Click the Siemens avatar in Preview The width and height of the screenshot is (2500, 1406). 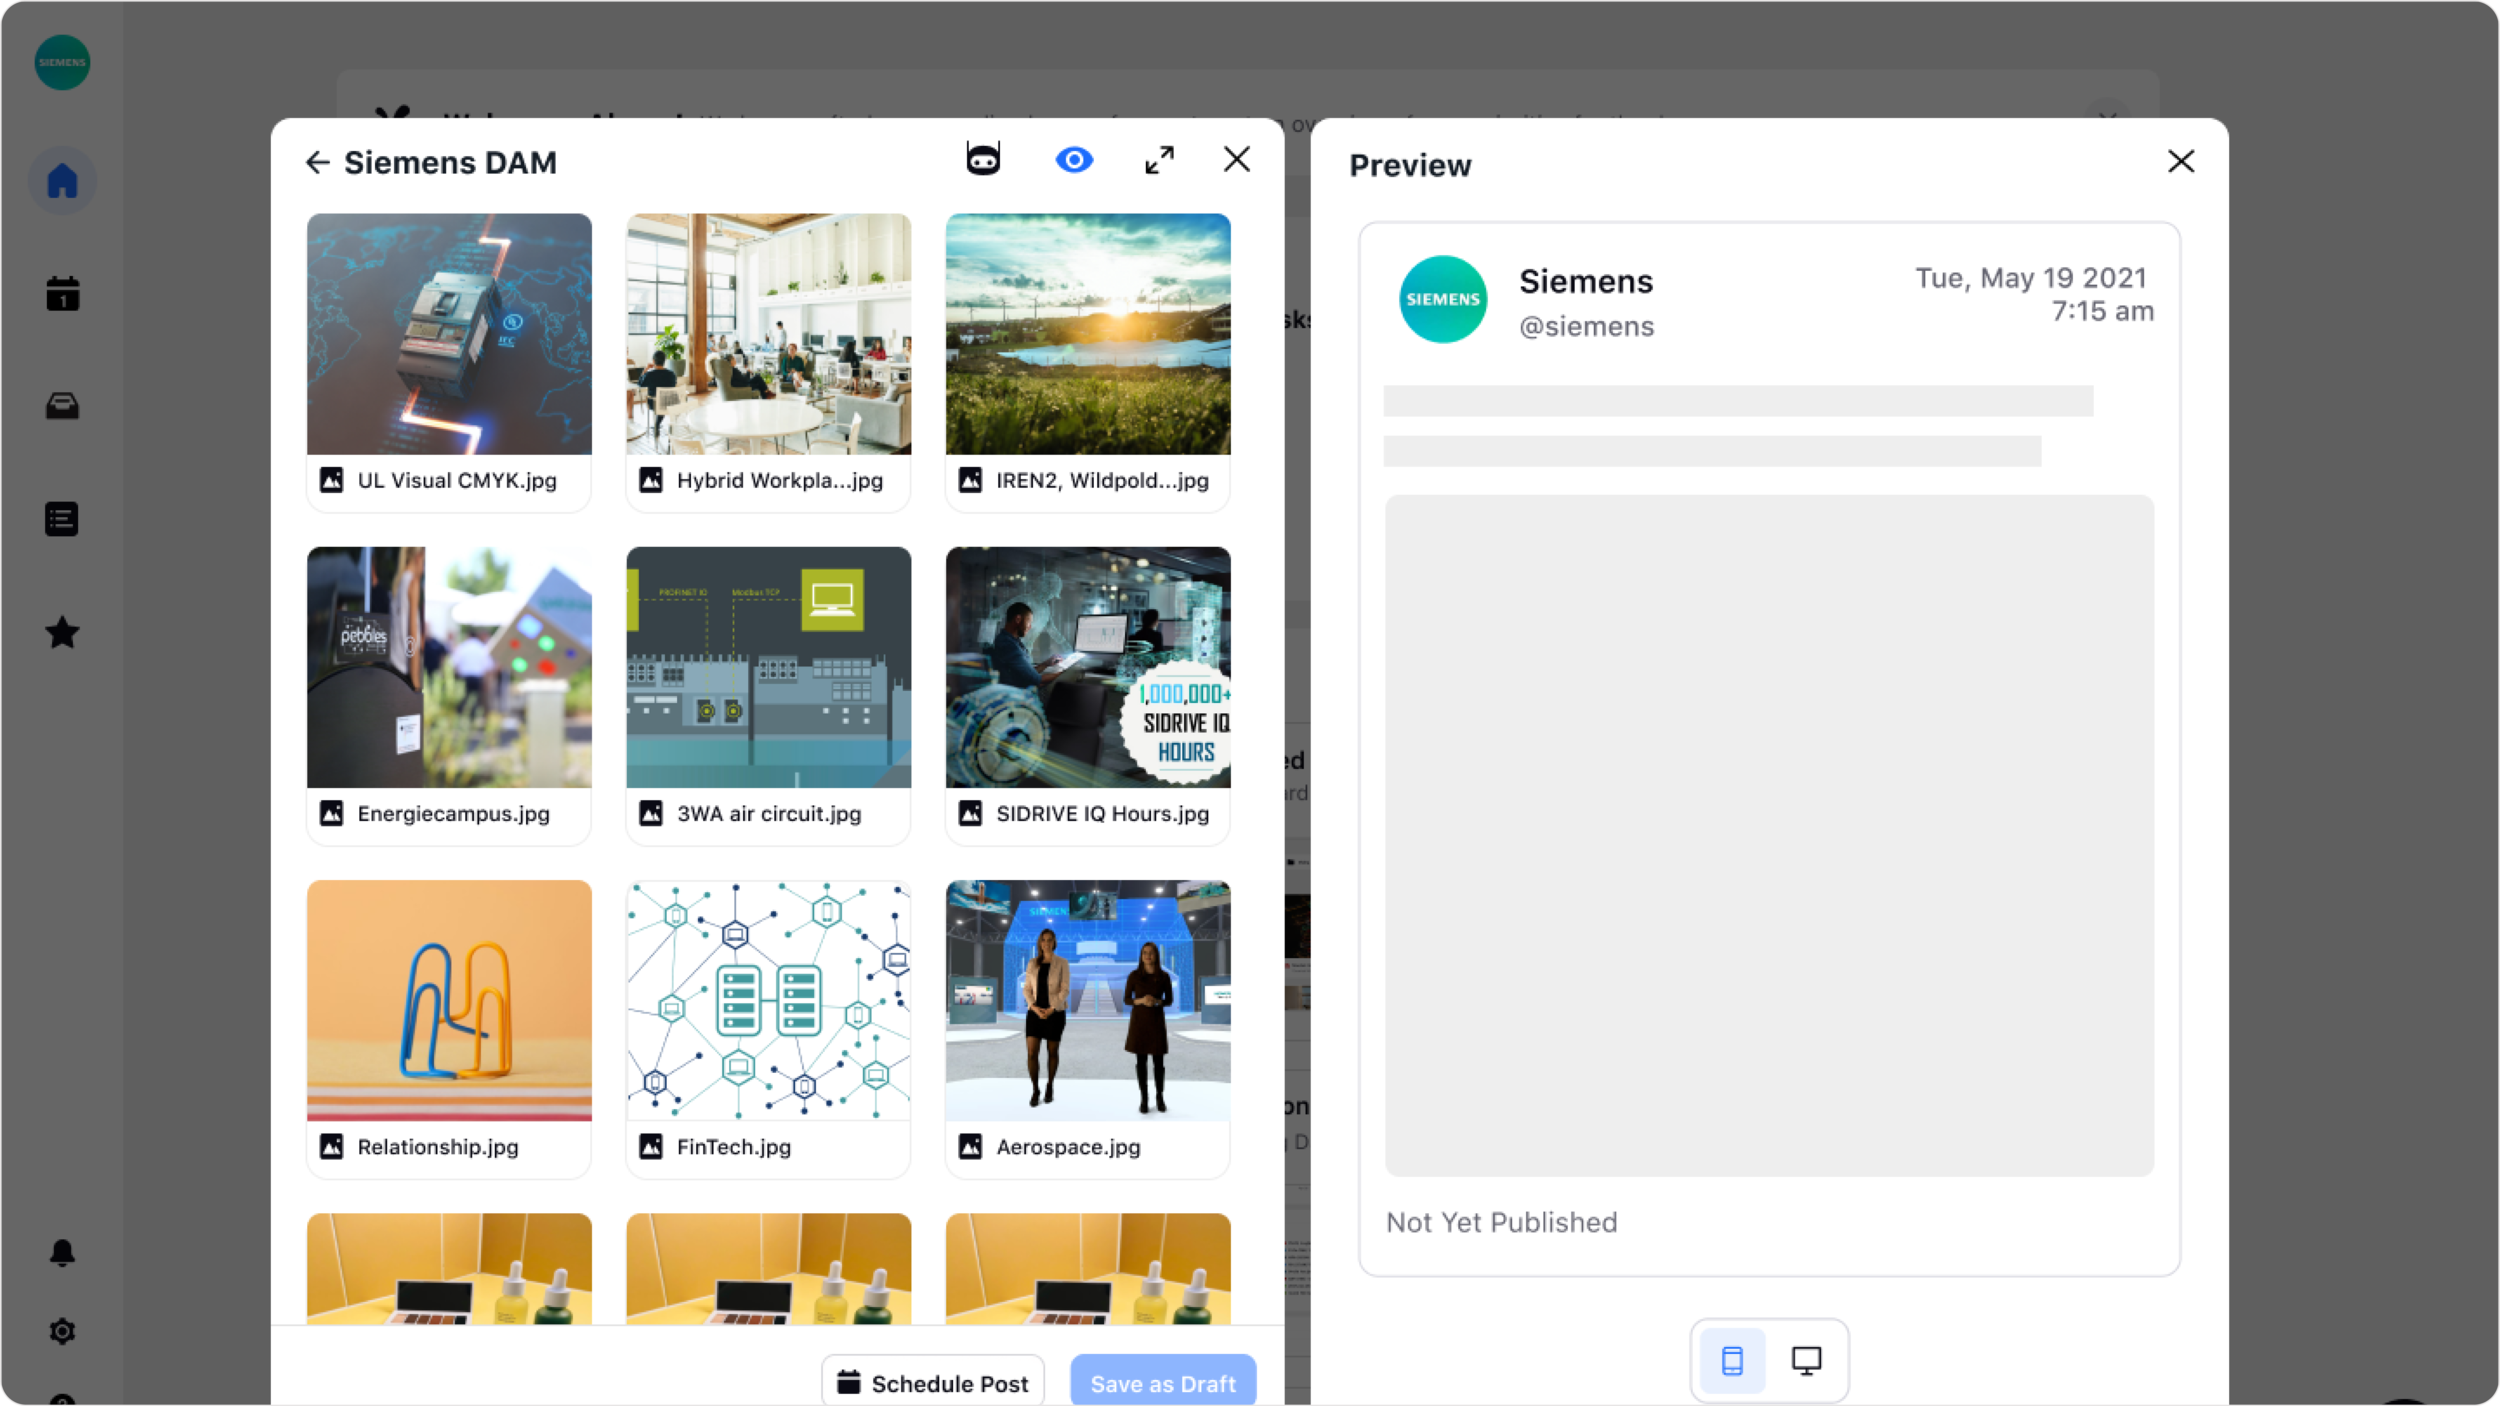coord(1443,299)
